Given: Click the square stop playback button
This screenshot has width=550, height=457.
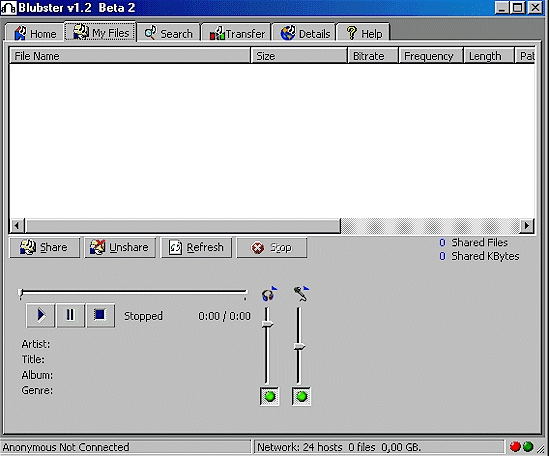Looking at the screenshot, I should click(100, 315).
